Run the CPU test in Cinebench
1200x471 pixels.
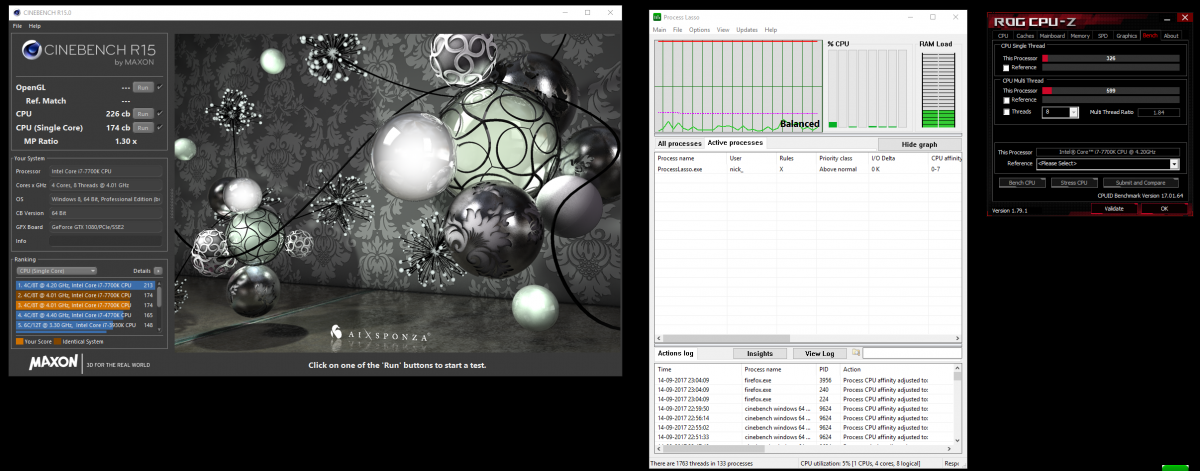[x=143, y=114]
